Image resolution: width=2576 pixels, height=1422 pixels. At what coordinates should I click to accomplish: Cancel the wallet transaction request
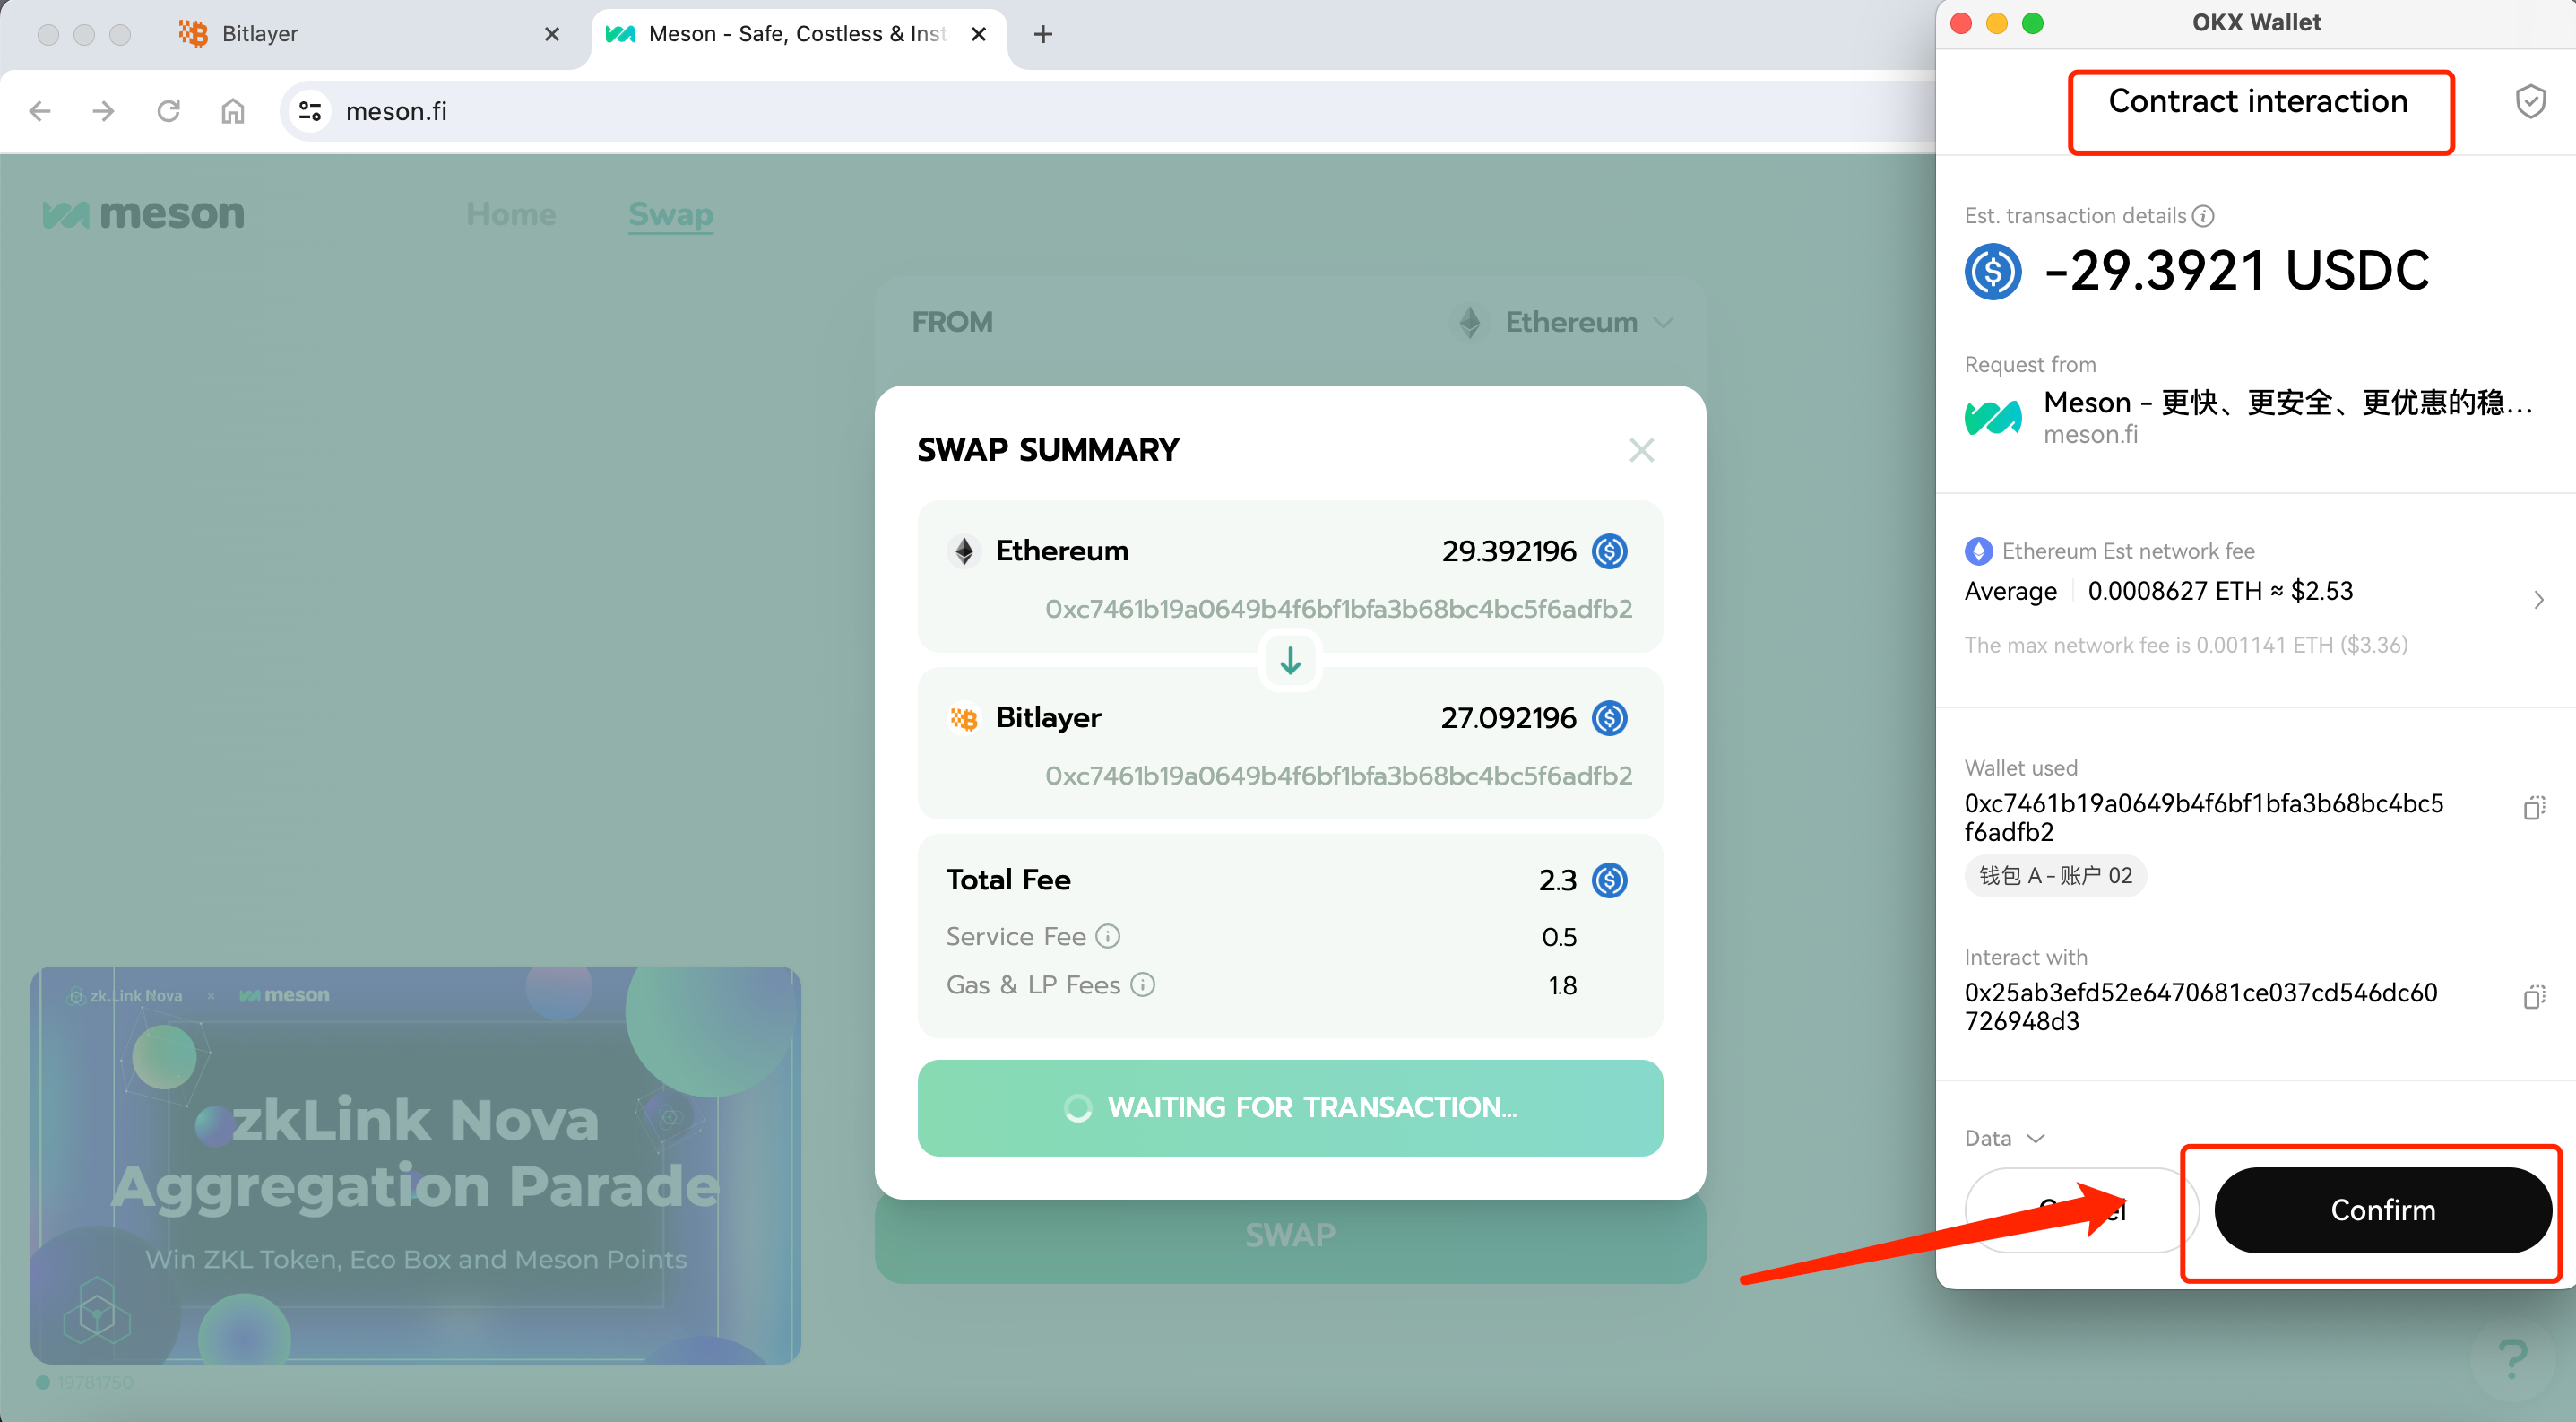click(x=2080, y=1210)
